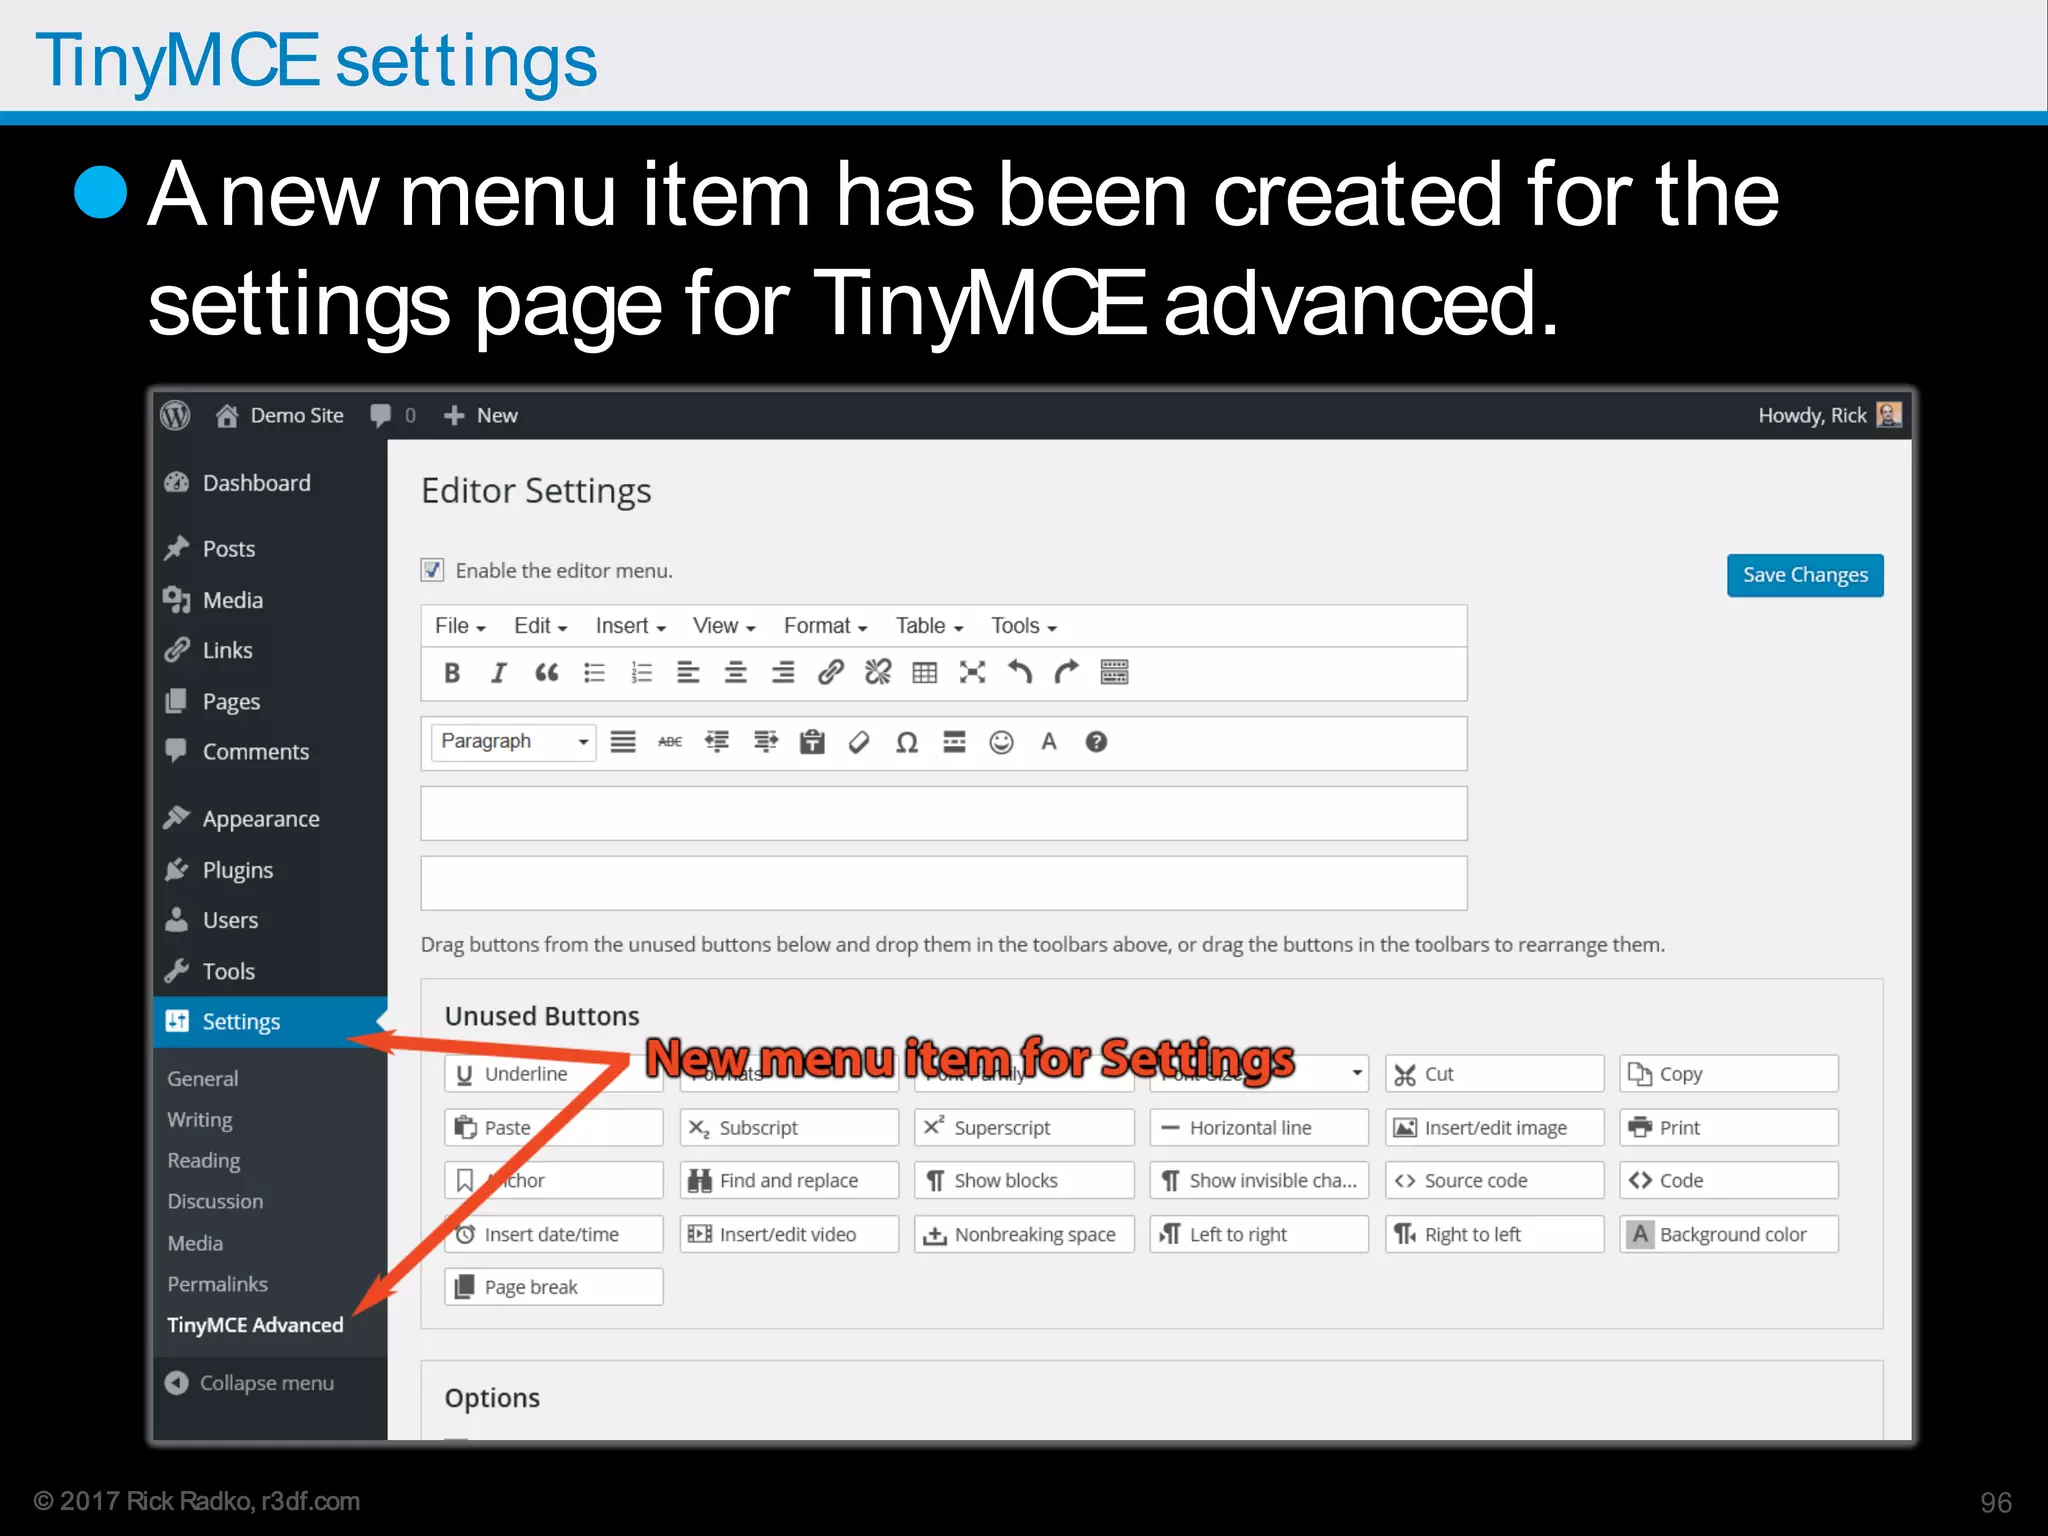
Task: Select the align center icon
Action: click(x=736, y=672)
